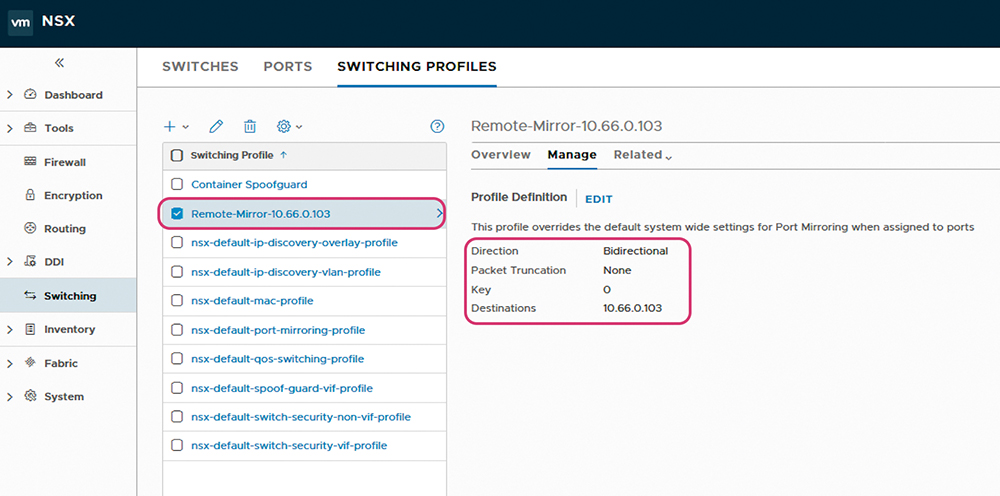Click the Dashboard gauge icon

tap(31, 94)
